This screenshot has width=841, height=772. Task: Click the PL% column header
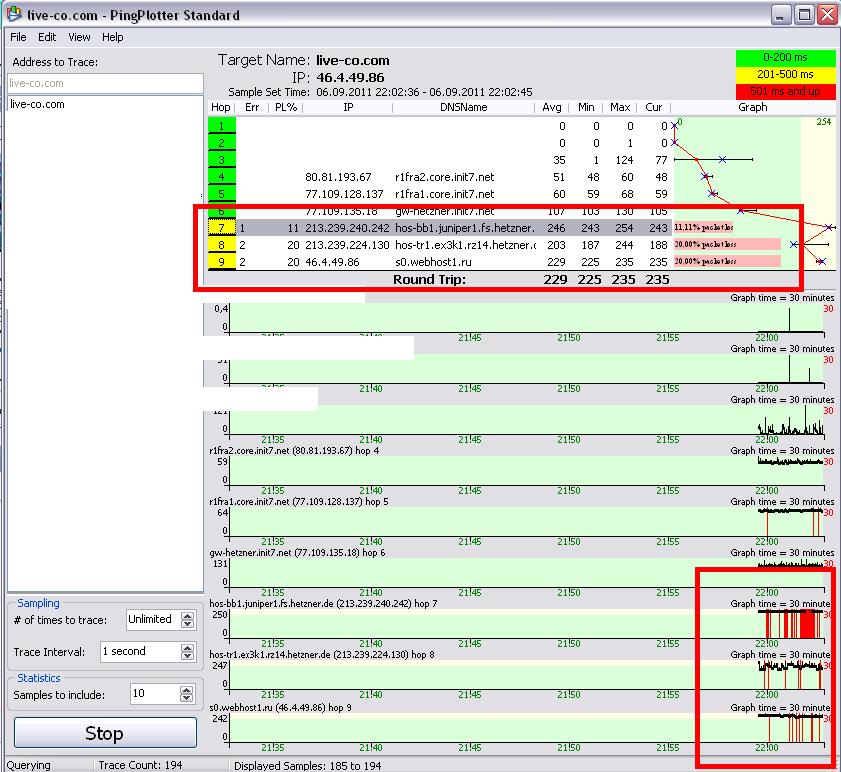pyautogui.click(x=286, y=107)
